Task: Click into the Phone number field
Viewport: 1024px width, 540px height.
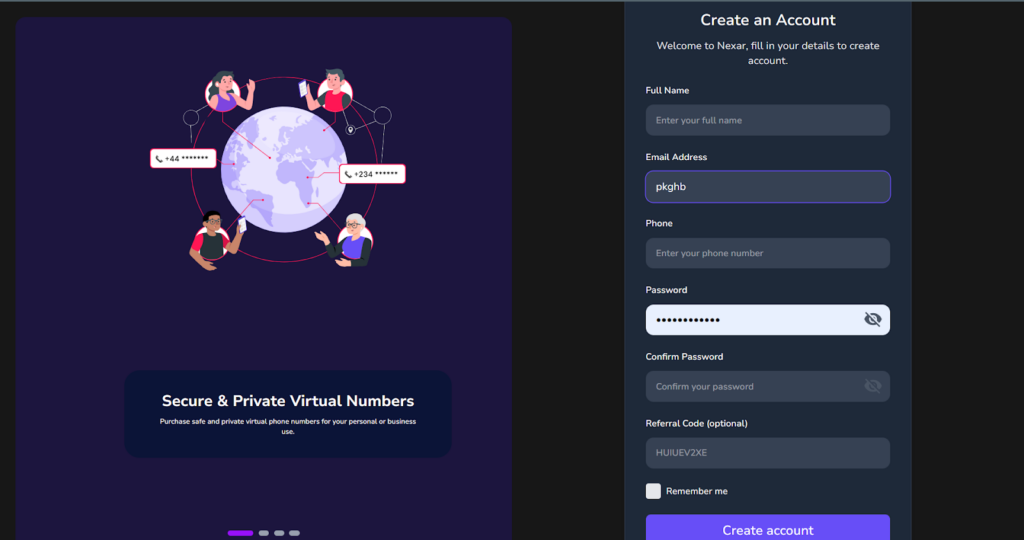Action: pyautogui.click(x=767, y=253)
